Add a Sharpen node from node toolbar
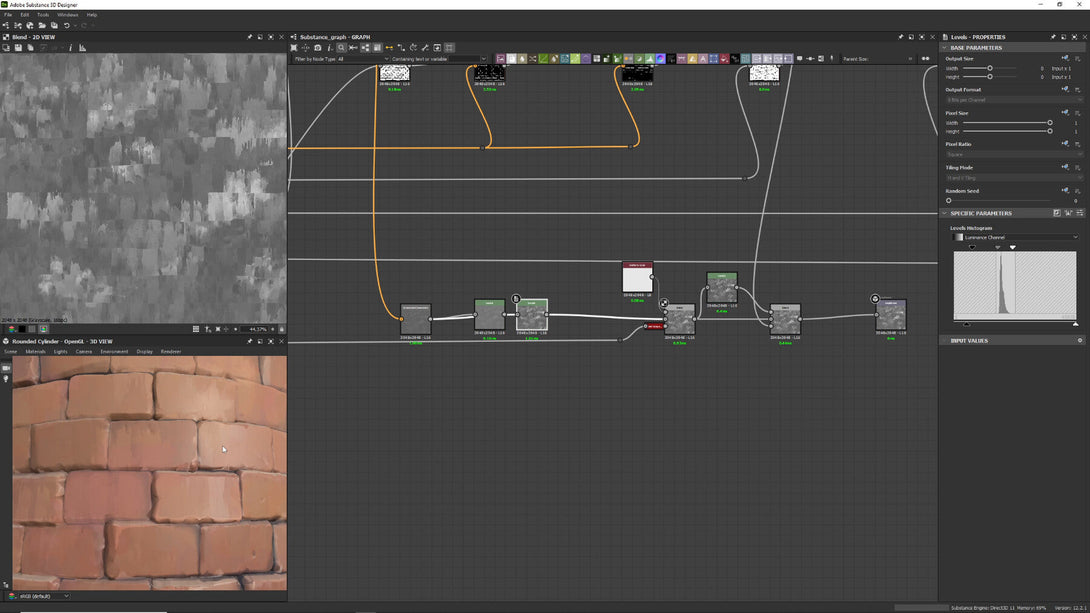Image resolution: width=1090 pixels, height=613 pixels. pyautogui.click(x=692, y=59)
